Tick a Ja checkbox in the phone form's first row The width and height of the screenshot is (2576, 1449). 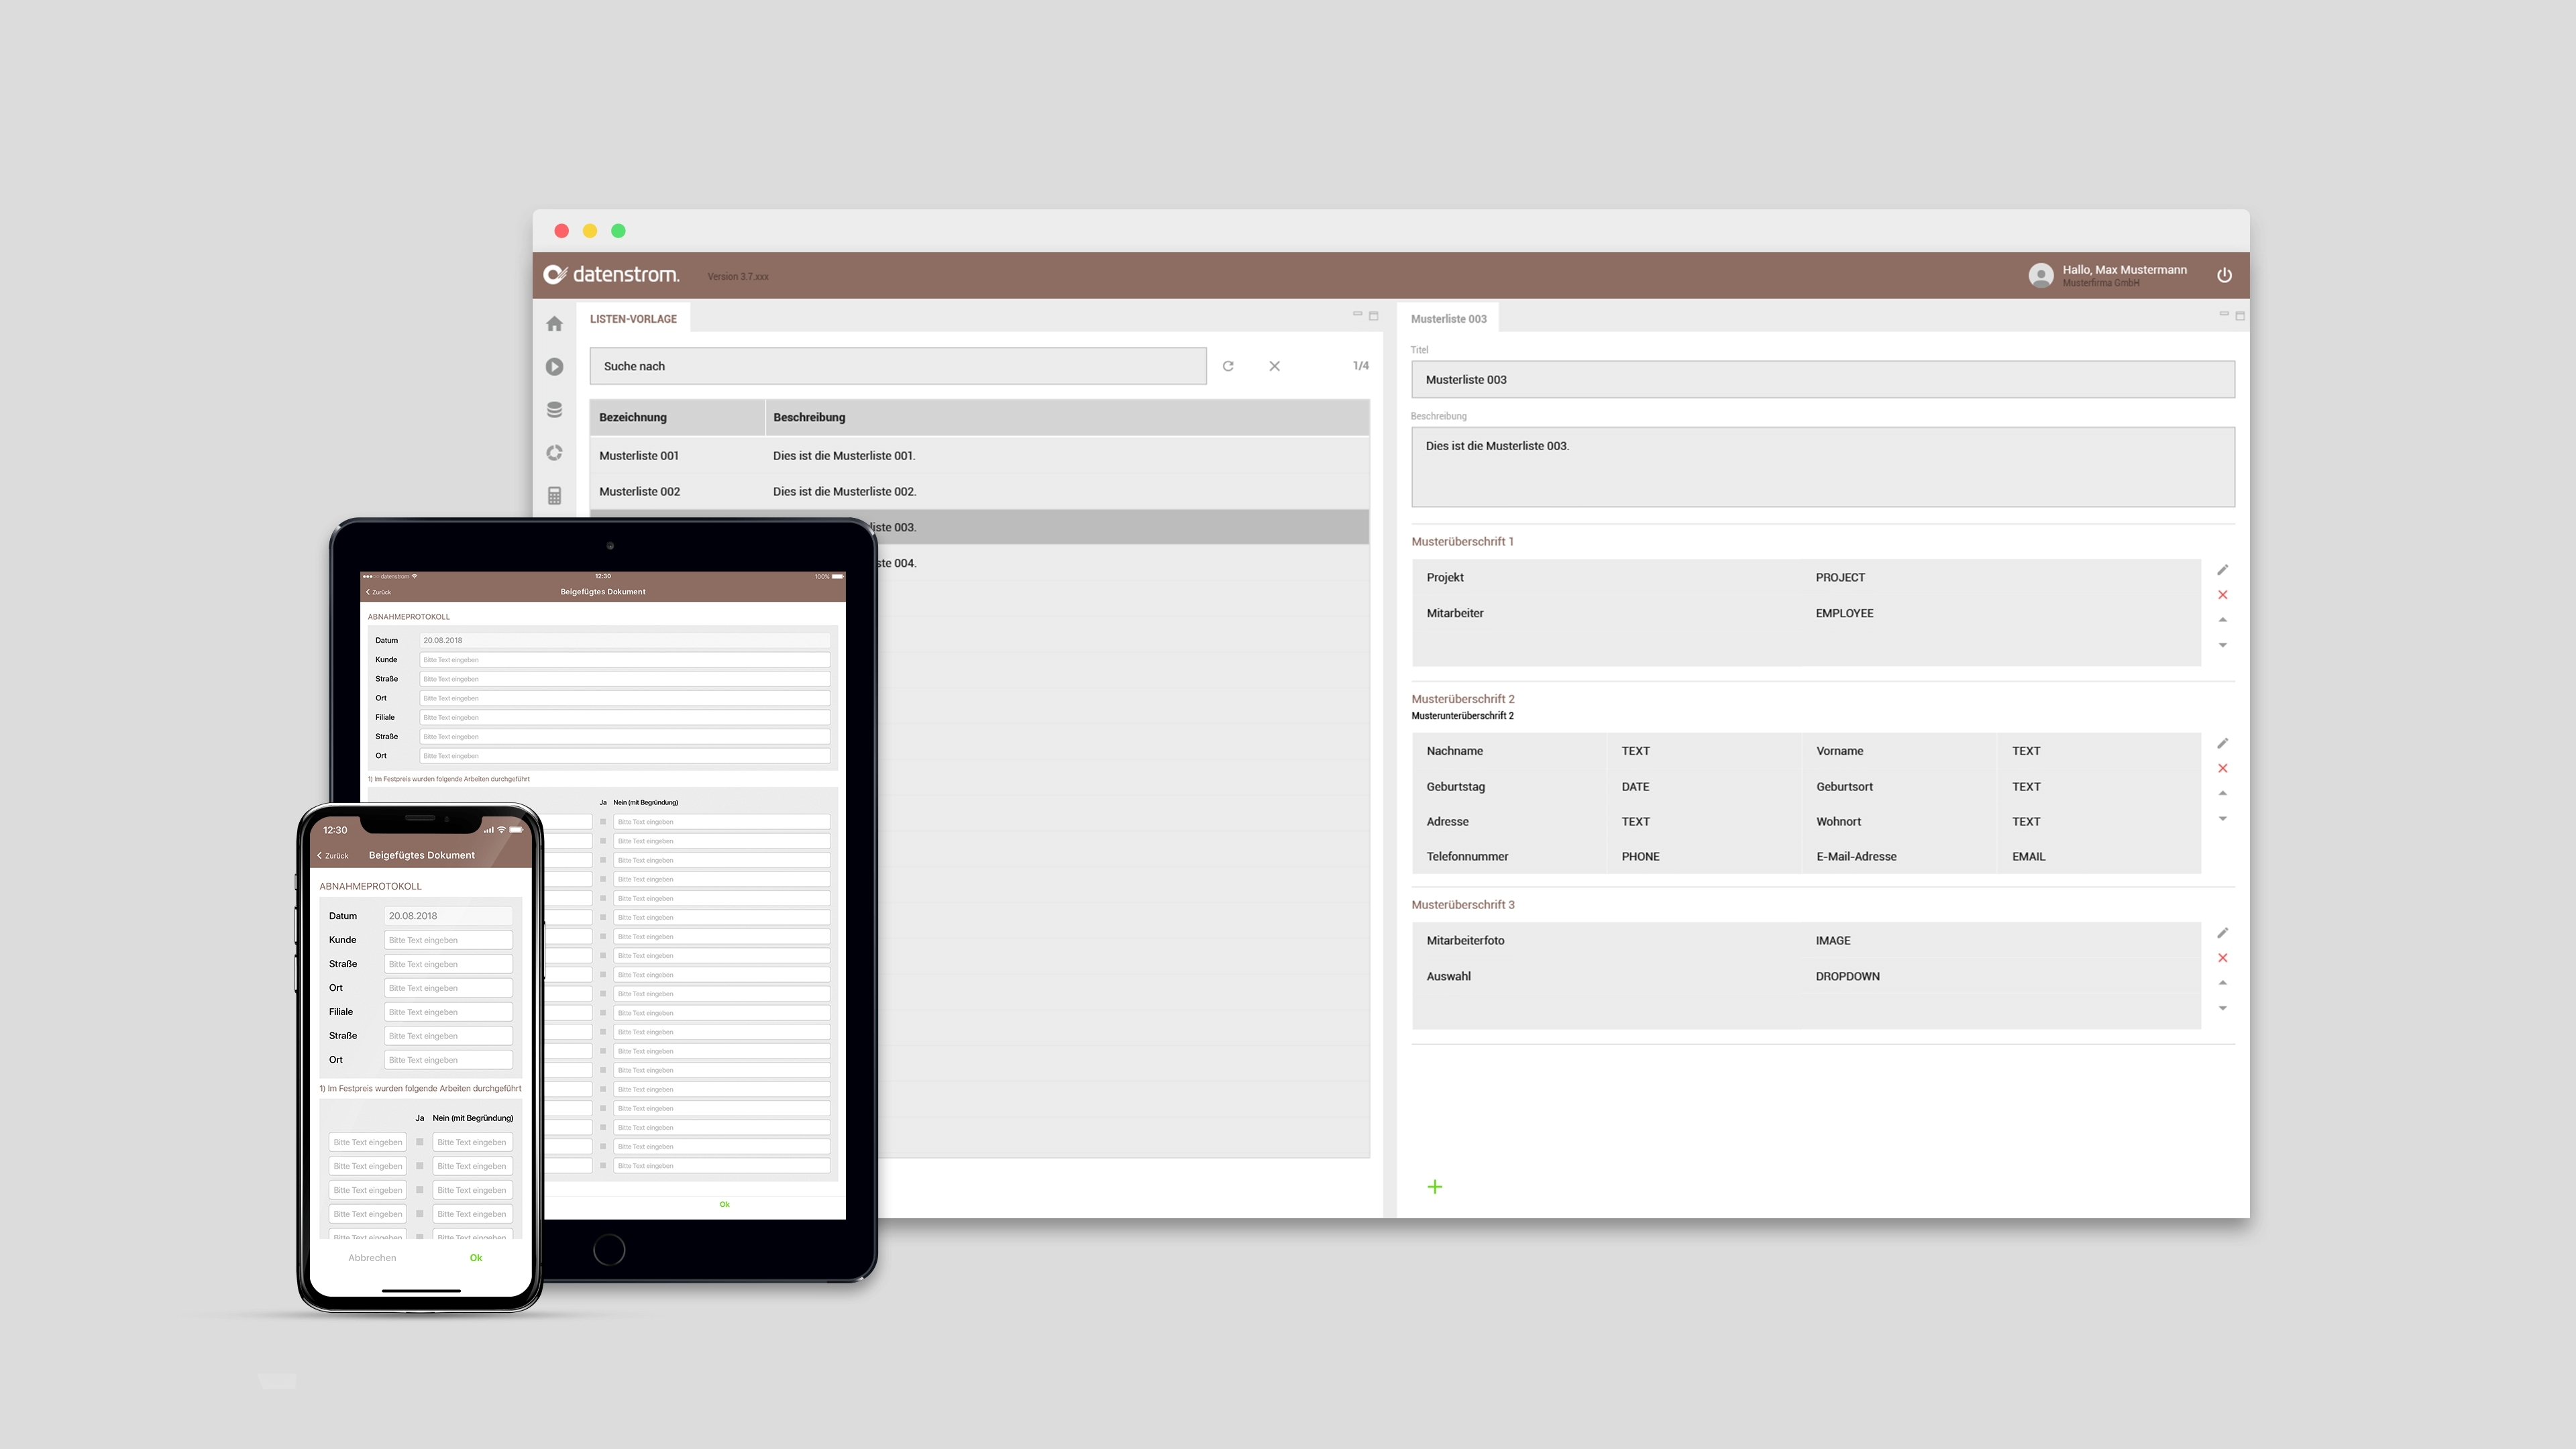click(x=420, y=1142)
